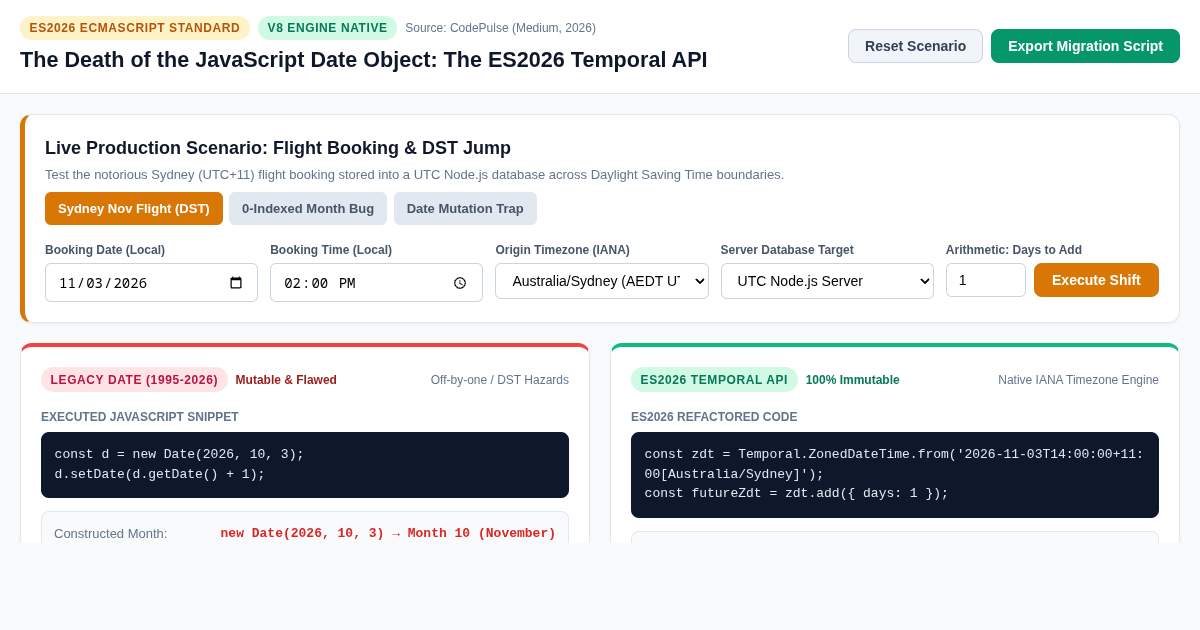
Task: Open the Server Database Target dropdown
Action: (x=827, y=281)
